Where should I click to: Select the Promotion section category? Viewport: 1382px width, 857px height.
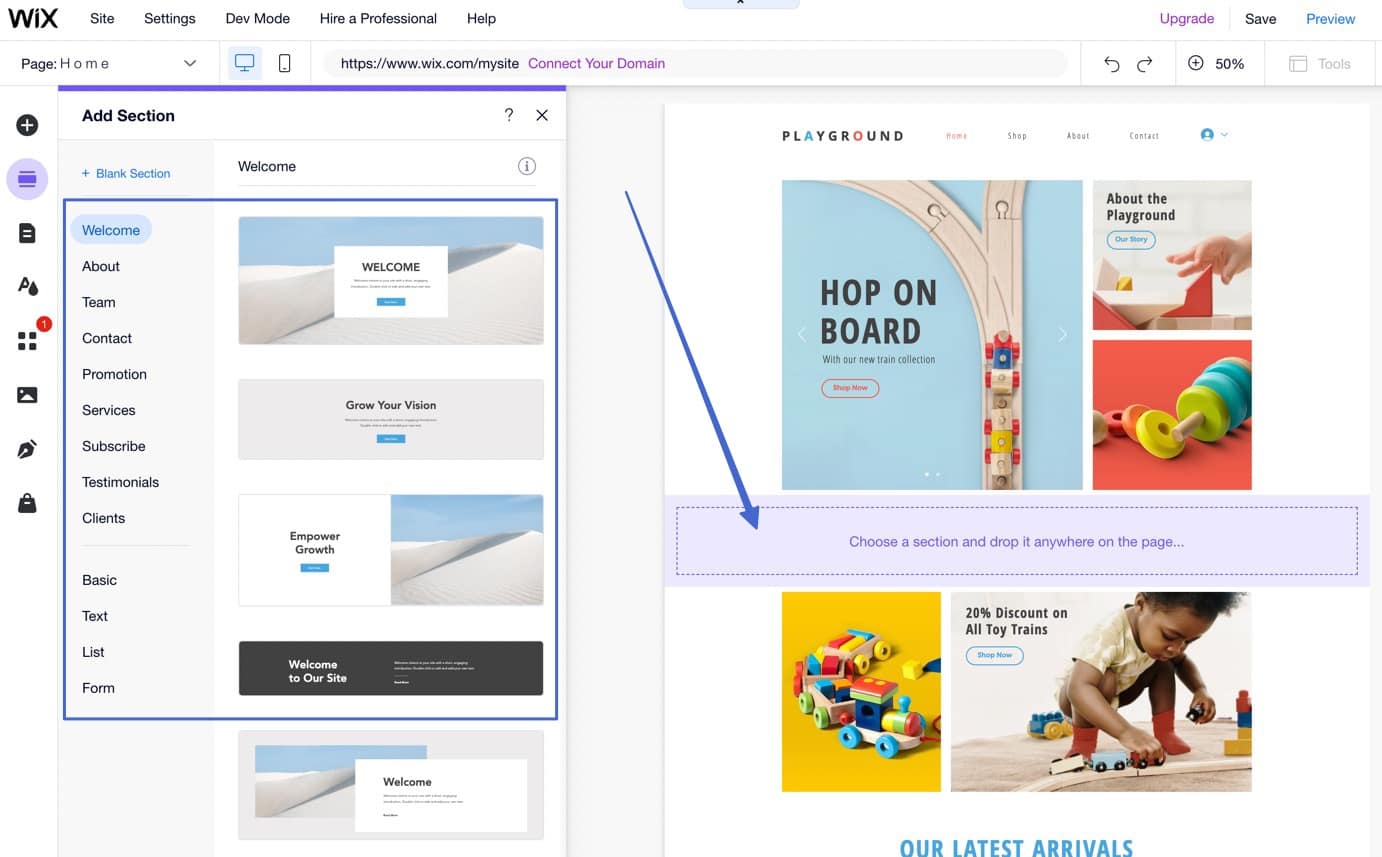[114, 374]
